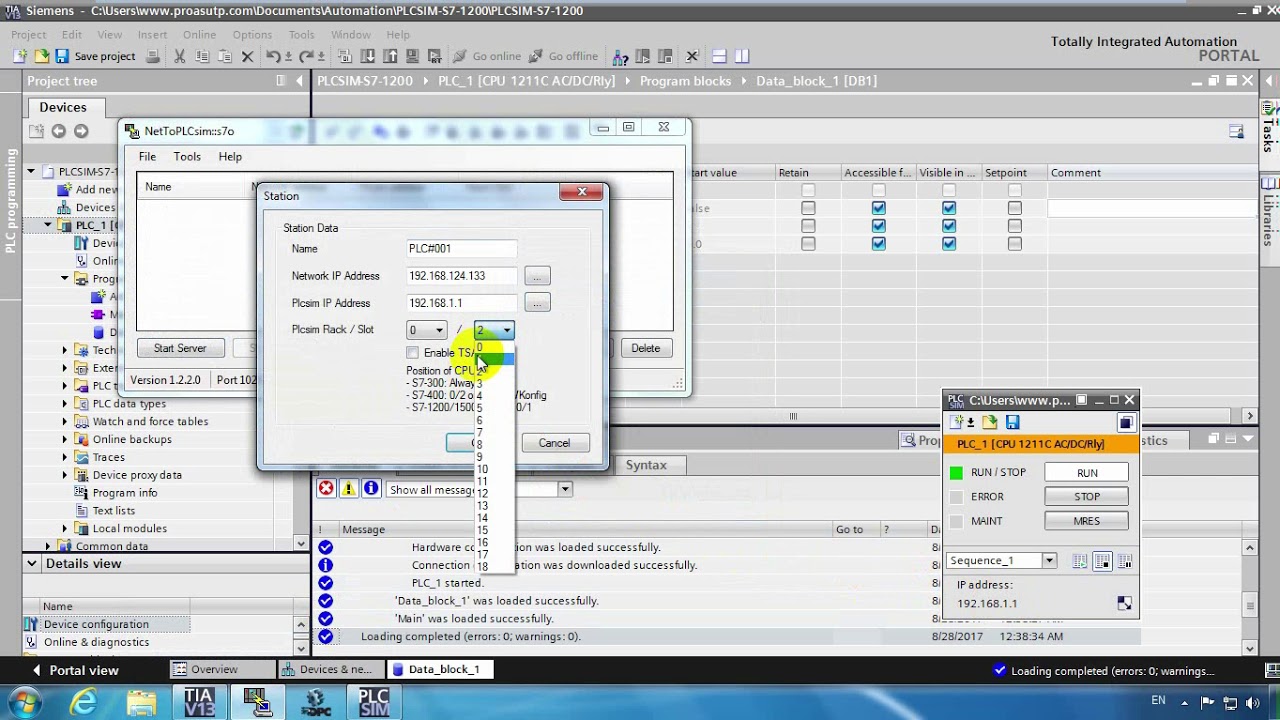Show warnings filter icon in Info pane
This screenshot has height=720, width=1280.
tap(348, 488)
